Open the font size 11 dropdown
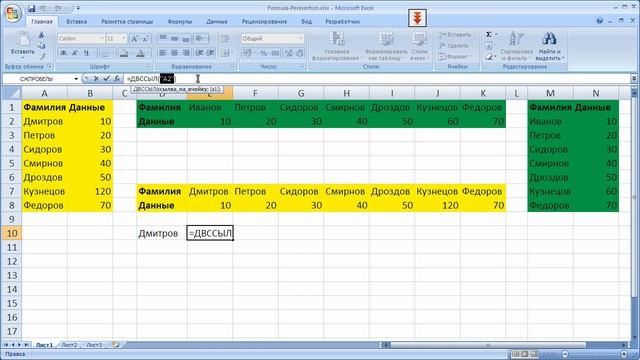640x360 pixels. [124, 38]
